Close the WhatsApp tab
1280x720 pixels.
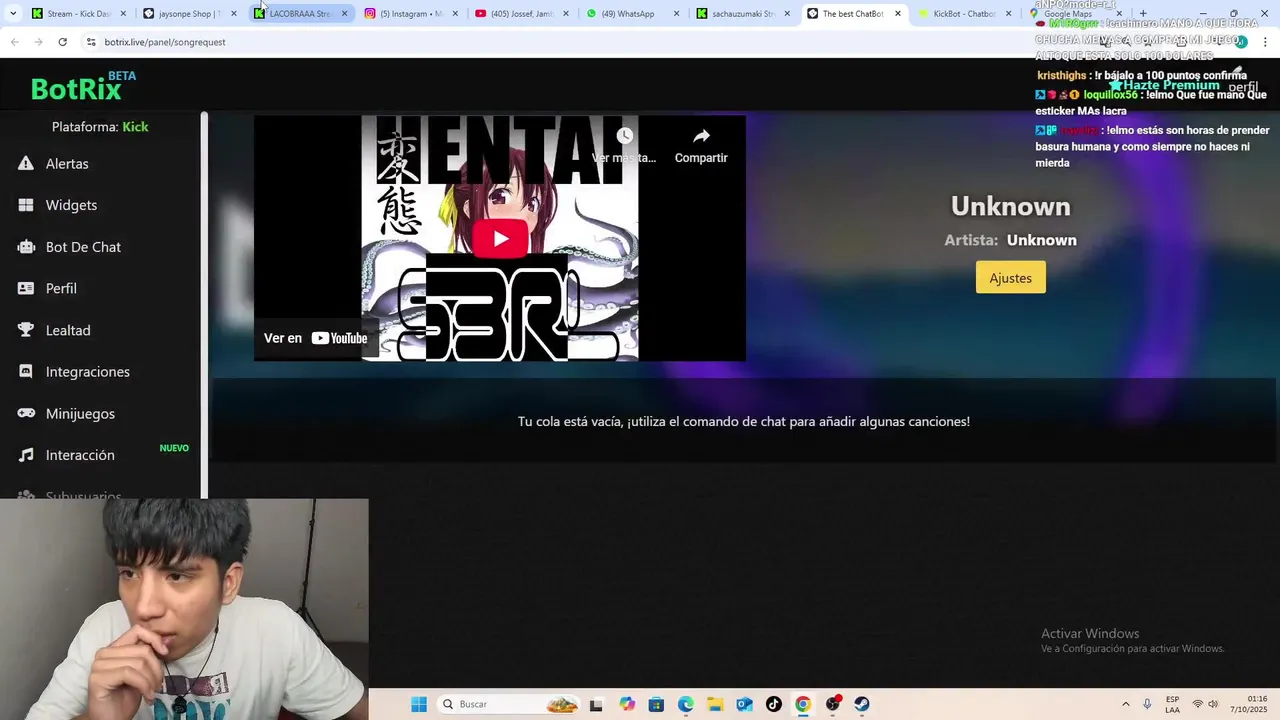(x=676, y=14)
